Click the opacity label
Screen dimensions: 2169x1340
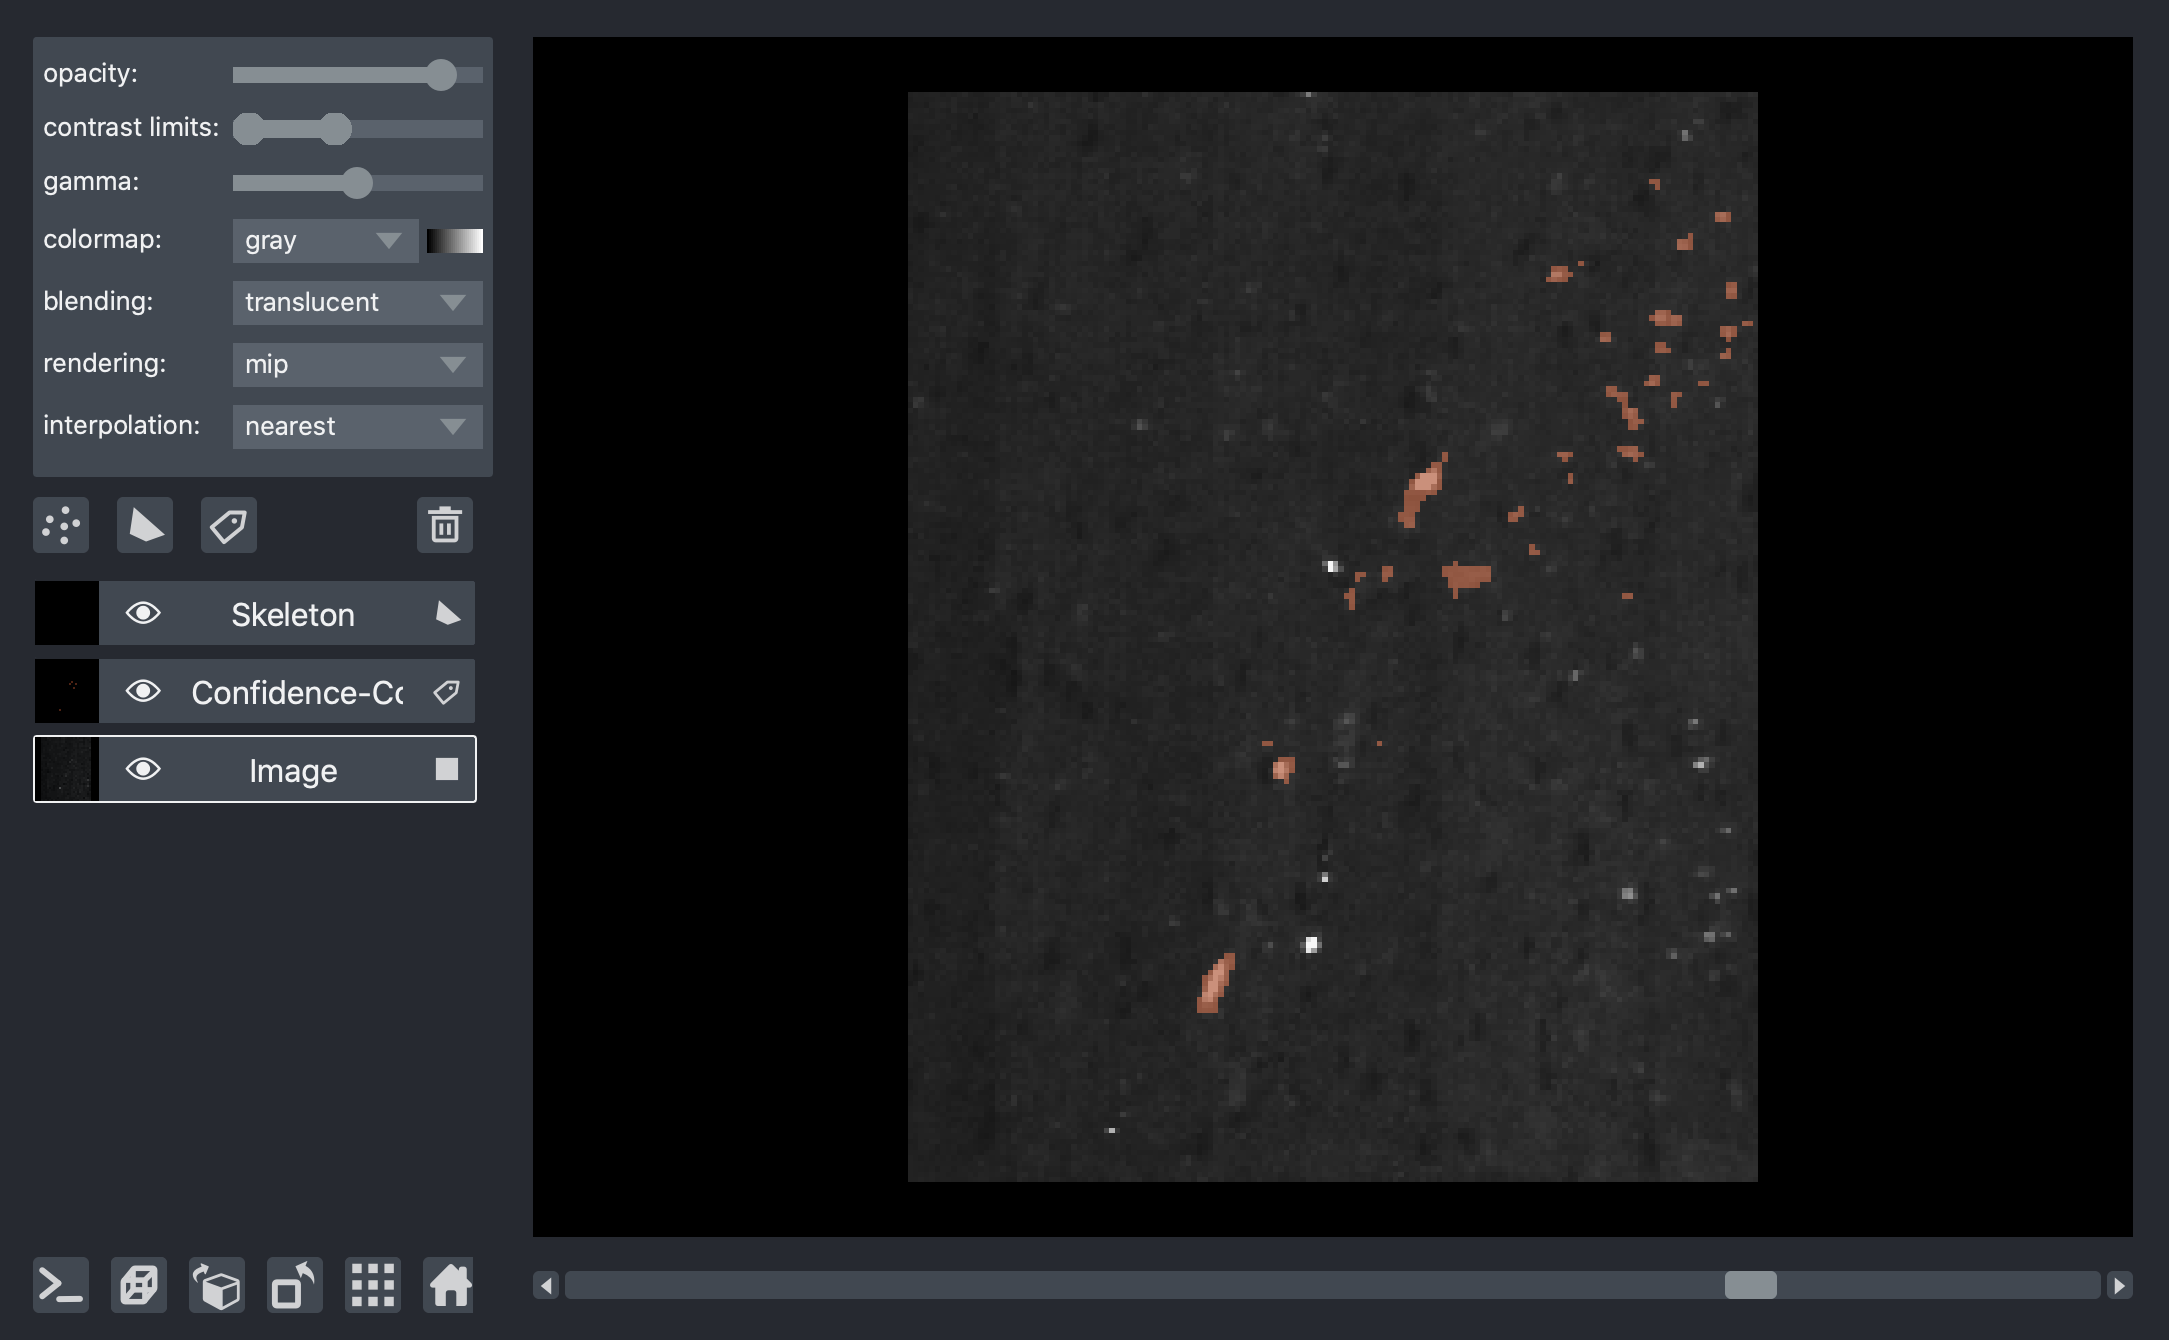[91, 73]
